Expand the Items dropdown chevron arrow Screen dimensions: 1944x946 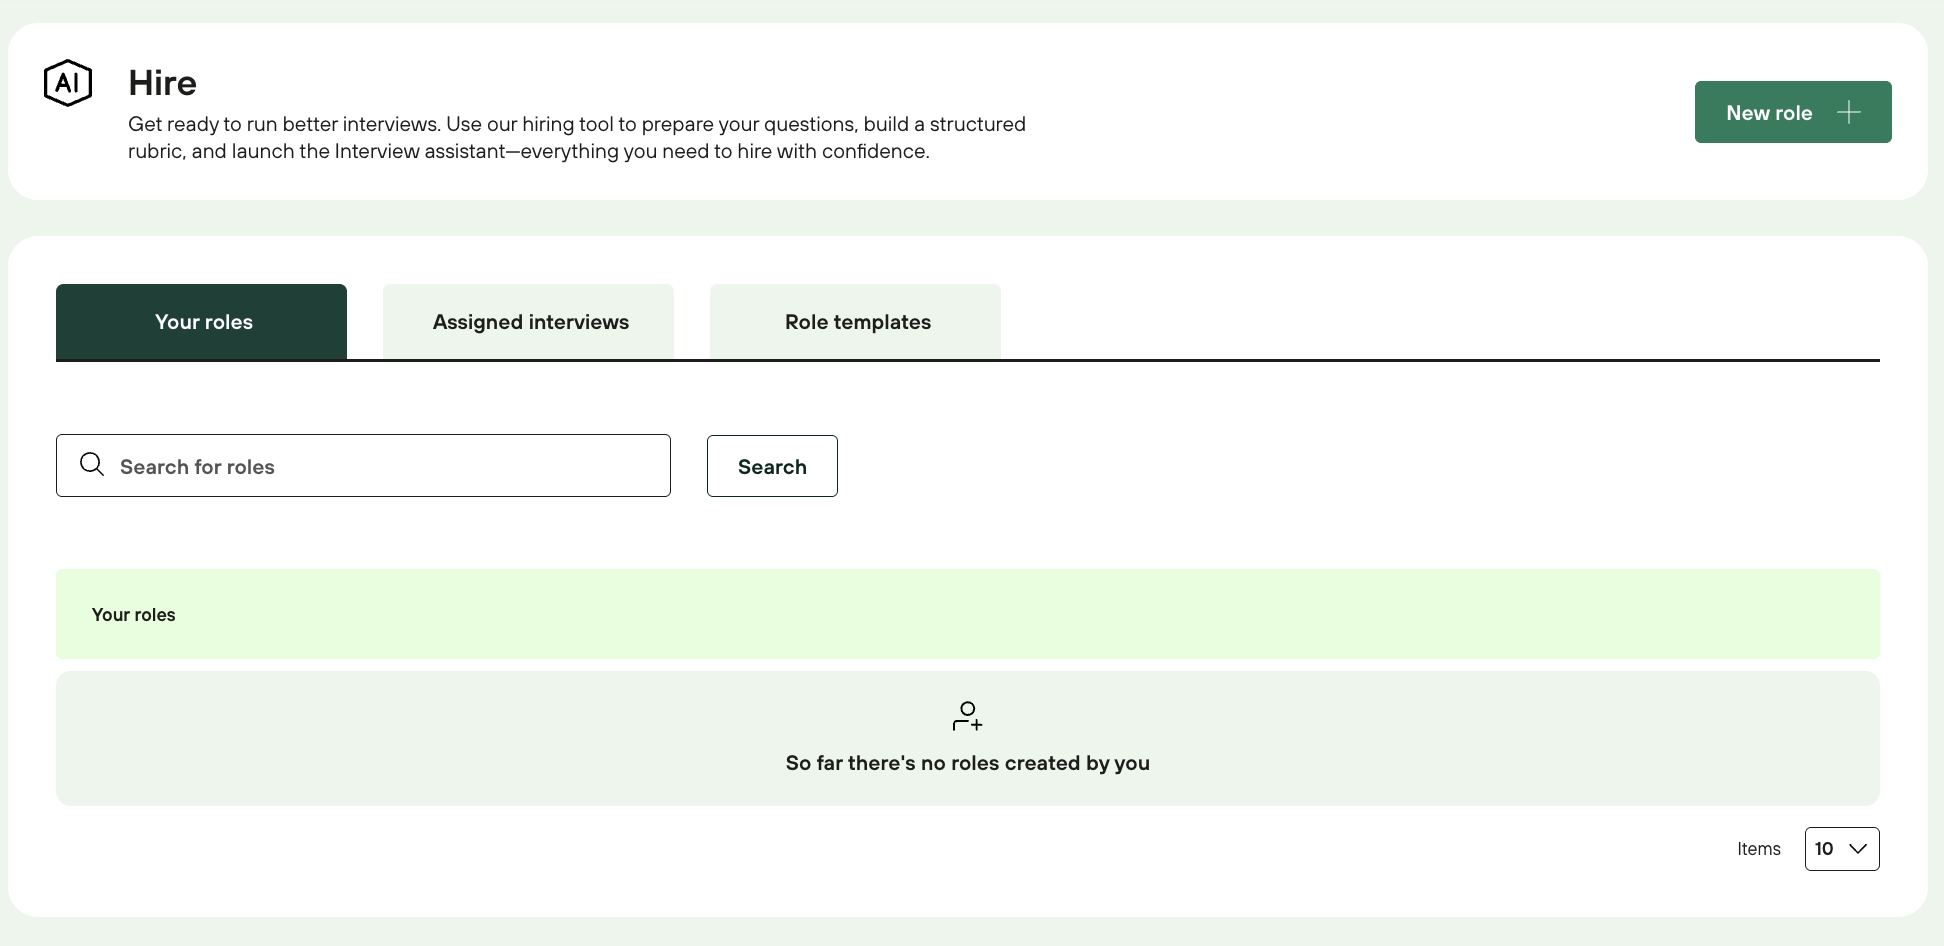[x=1858, y=849]
